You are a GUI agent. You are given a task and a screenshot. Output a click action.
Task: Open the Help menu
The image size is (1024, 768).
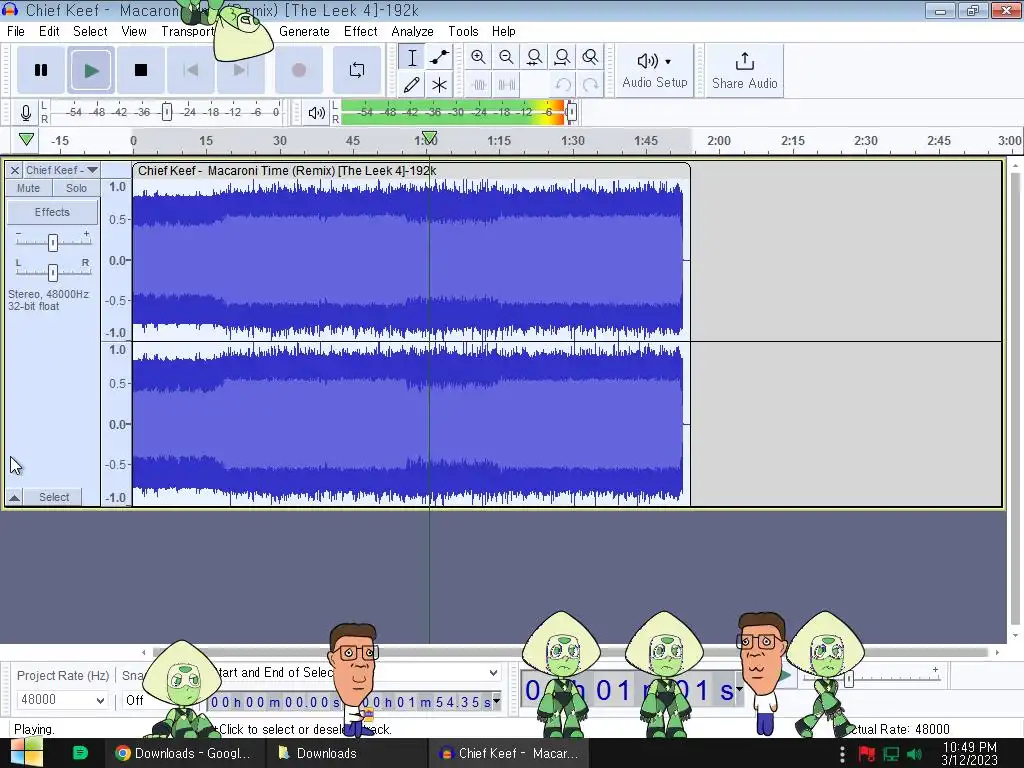504,31
